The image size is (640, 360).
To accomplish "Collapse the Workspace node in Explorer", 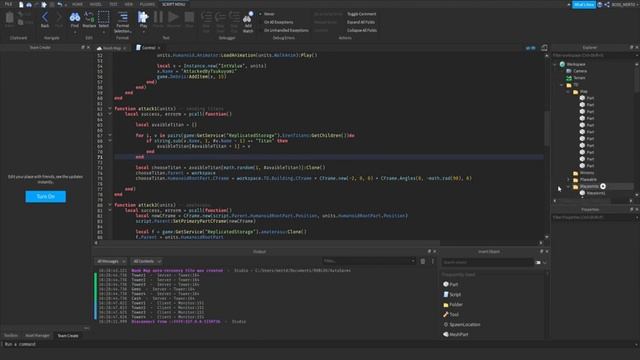I will coord(555,64).
